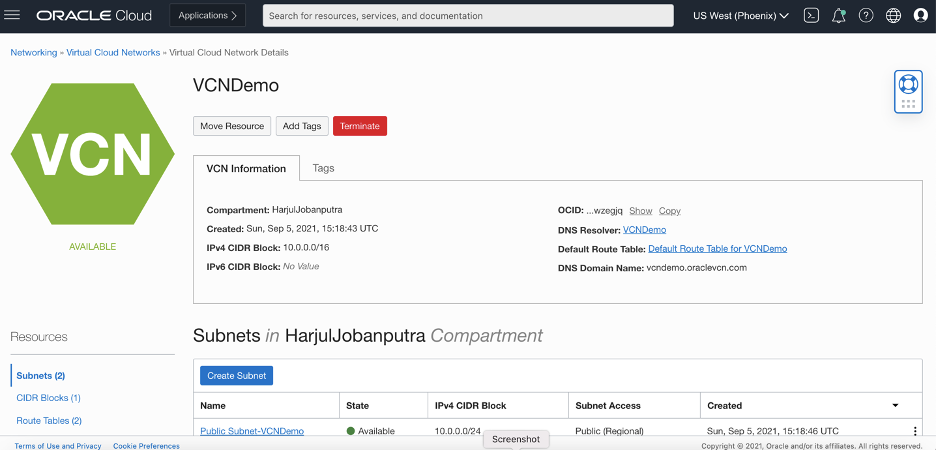Click the 10.0.0.0/24 subnet CIDR cell
The height and width of the screenshot is (450, 936).
pyautogui.click(x=457, y=431)
